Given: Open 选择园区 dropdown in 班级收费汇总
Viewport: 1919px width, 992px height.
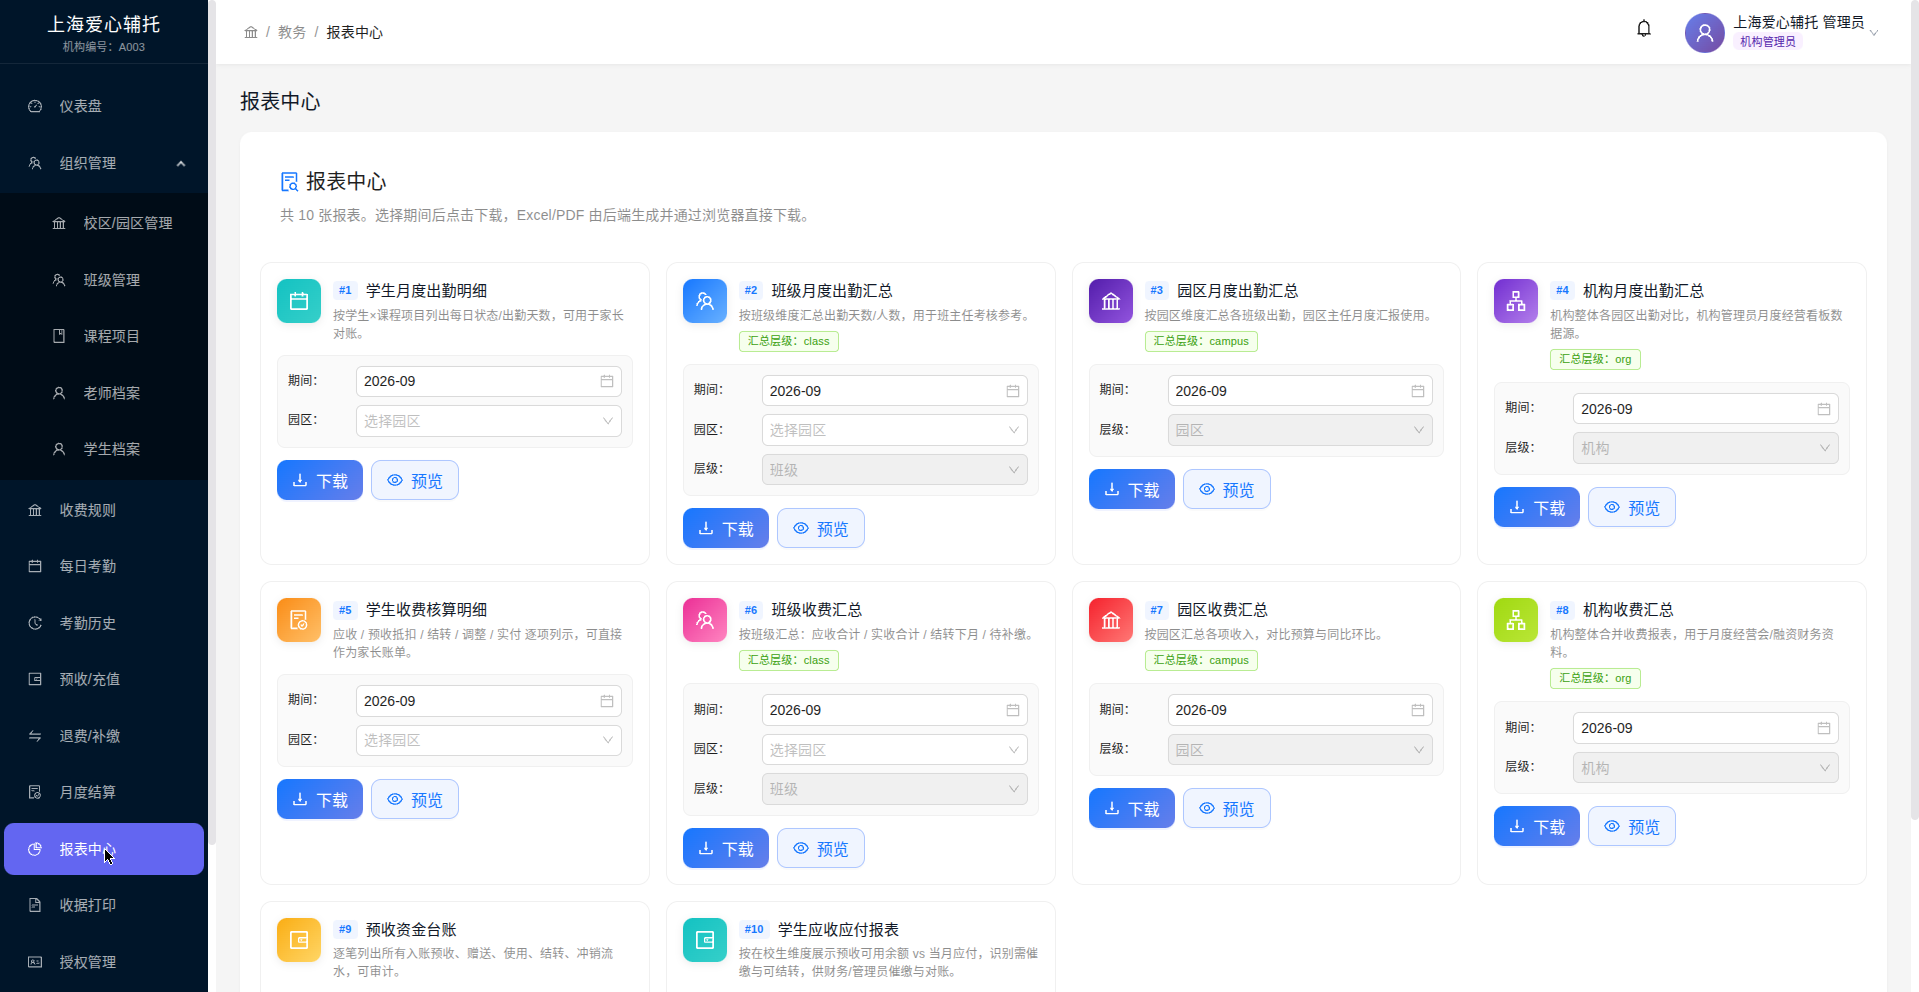Looking at the screenshot, I should point(895,750).
